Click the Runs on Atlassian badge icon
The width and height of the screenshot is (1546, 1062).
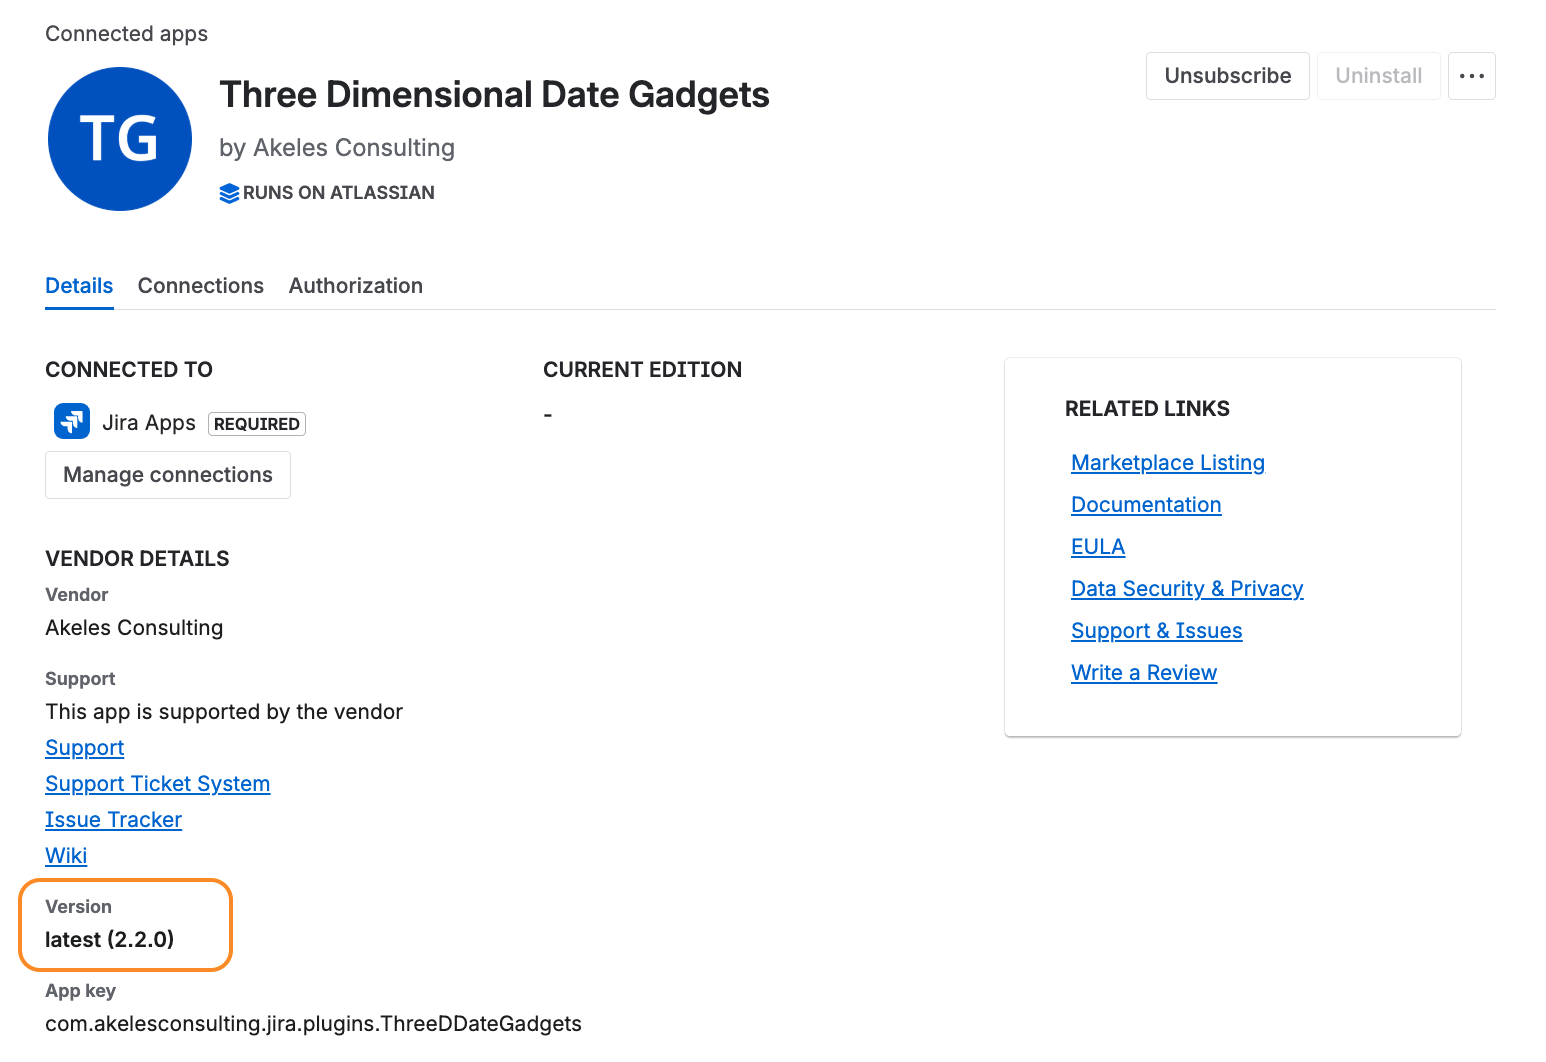click(229, 193)
